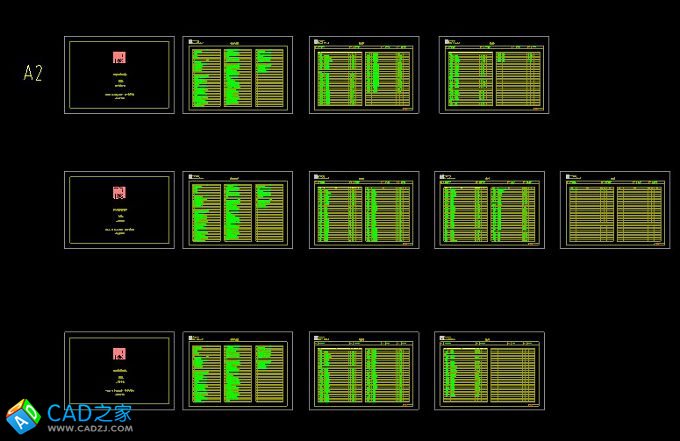Viewport: 680px width, 441px height.
Task: Pick the third sheet in the middle row
Action: point(364,209)
